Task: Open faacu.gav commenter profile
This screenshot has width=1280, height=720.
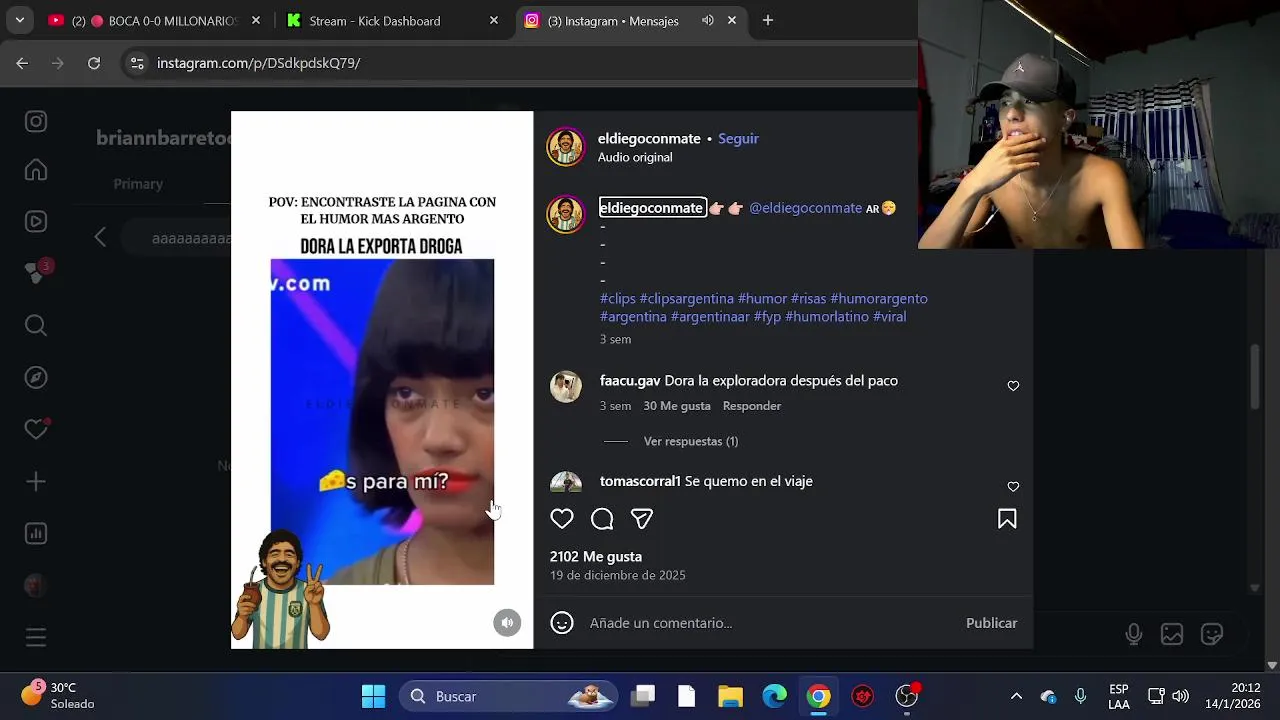Action: (630, 381)
